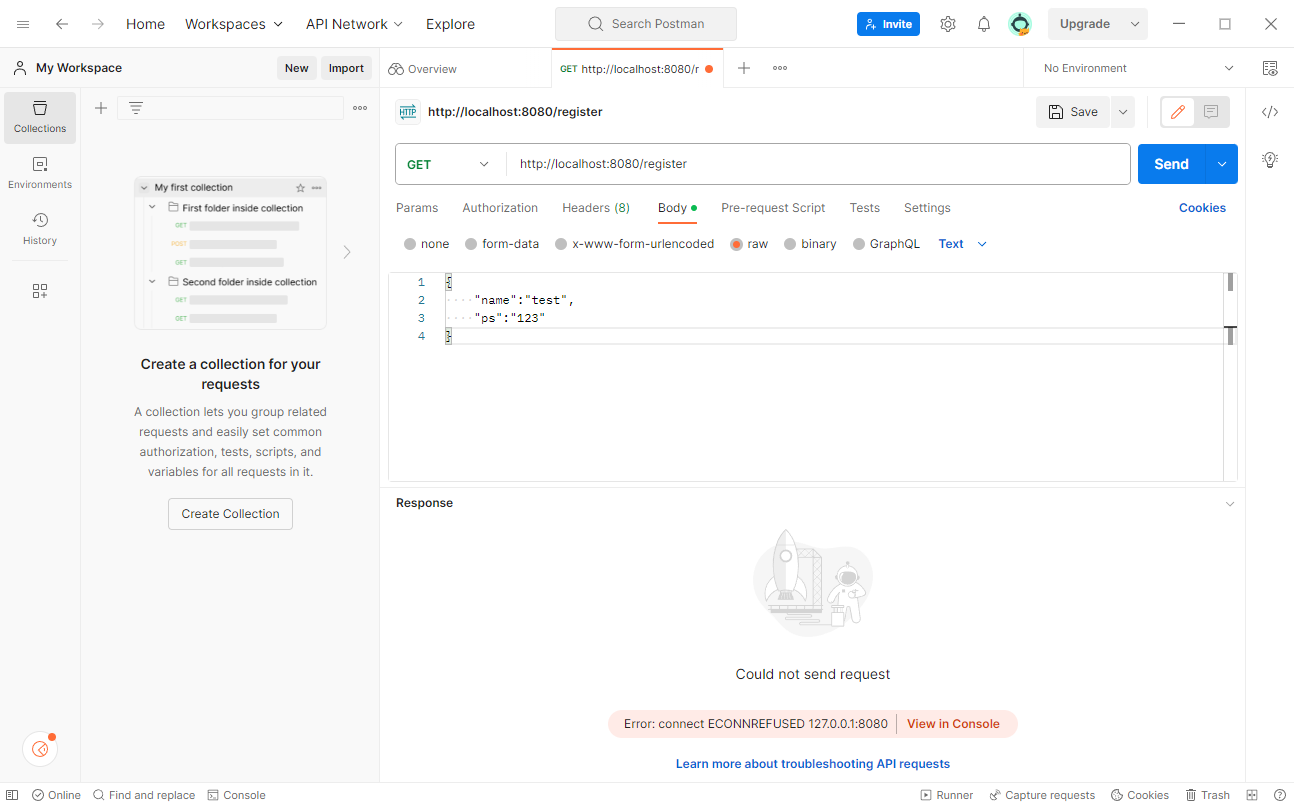The image size is (1294, 807).
Task: Open the GET method dropdown
Action: pos(449,164)
